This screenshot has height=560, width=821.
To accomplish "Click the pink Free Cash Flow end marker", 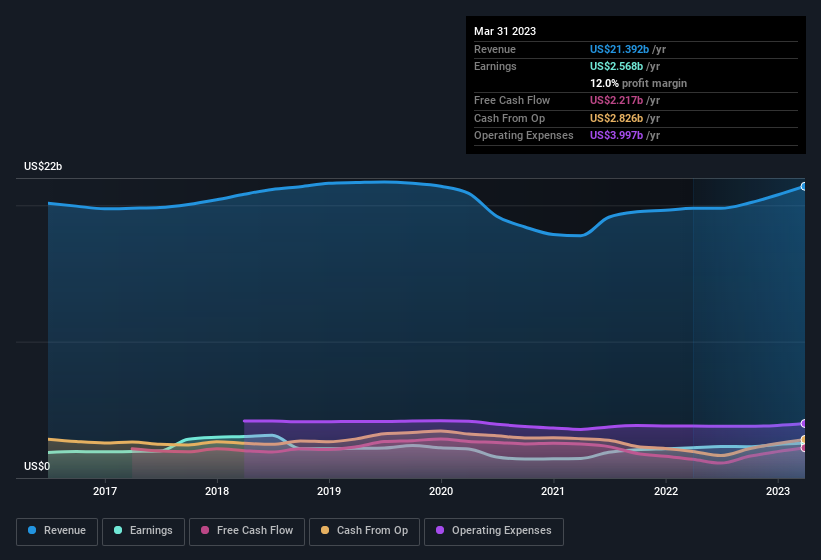I will pyautogui.click(x=804, y=448).
